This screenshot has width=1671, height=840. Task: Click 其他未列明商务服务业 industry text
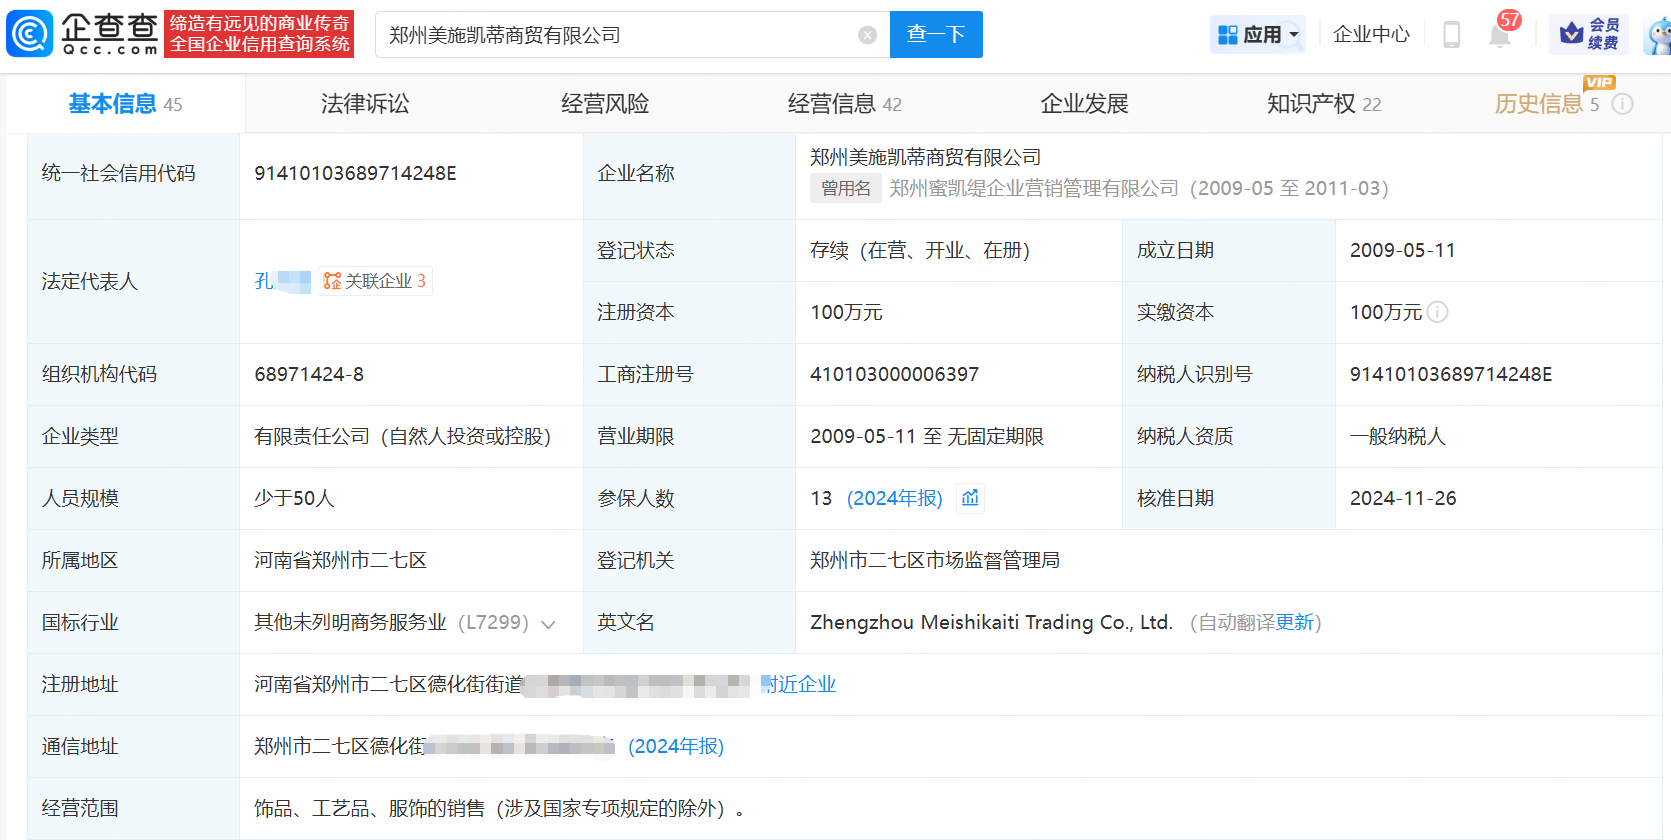tap(350, 622)
